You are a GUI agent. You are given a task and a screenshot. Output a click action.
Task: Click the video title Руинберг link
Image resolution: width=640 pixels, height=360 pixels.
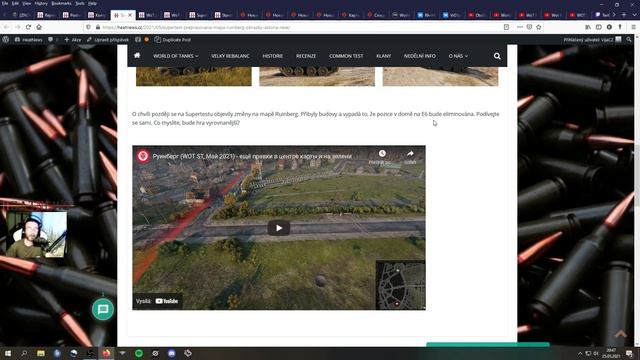point(252,156)
